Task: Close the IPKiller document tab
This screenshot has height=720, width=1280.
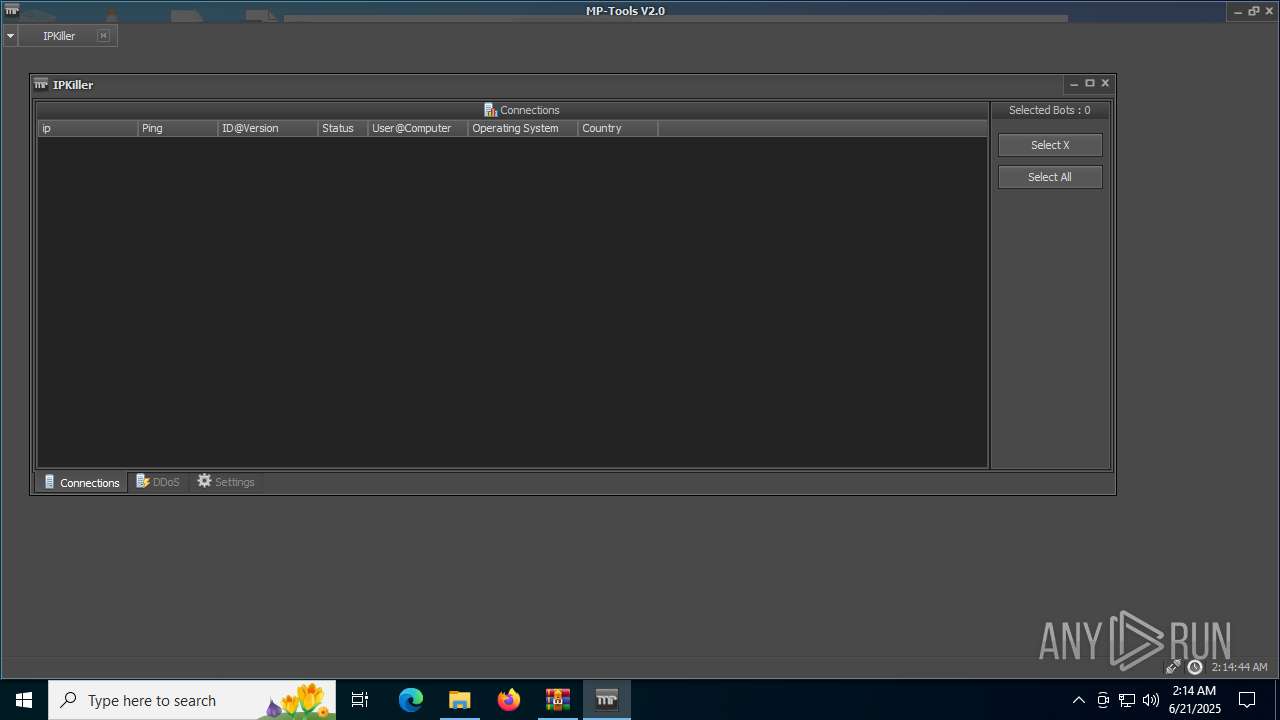Action: click(x=103, y=36)
